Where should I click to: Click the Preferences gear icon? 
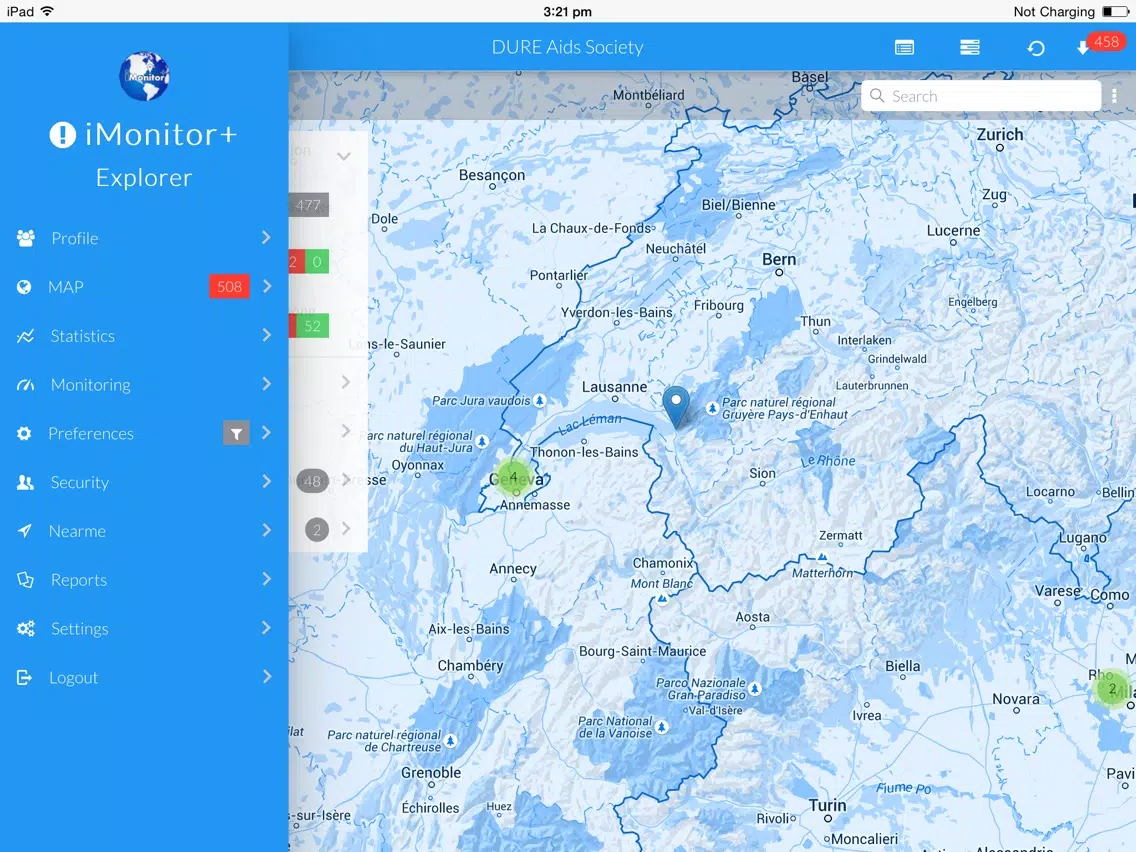(24, 433)
